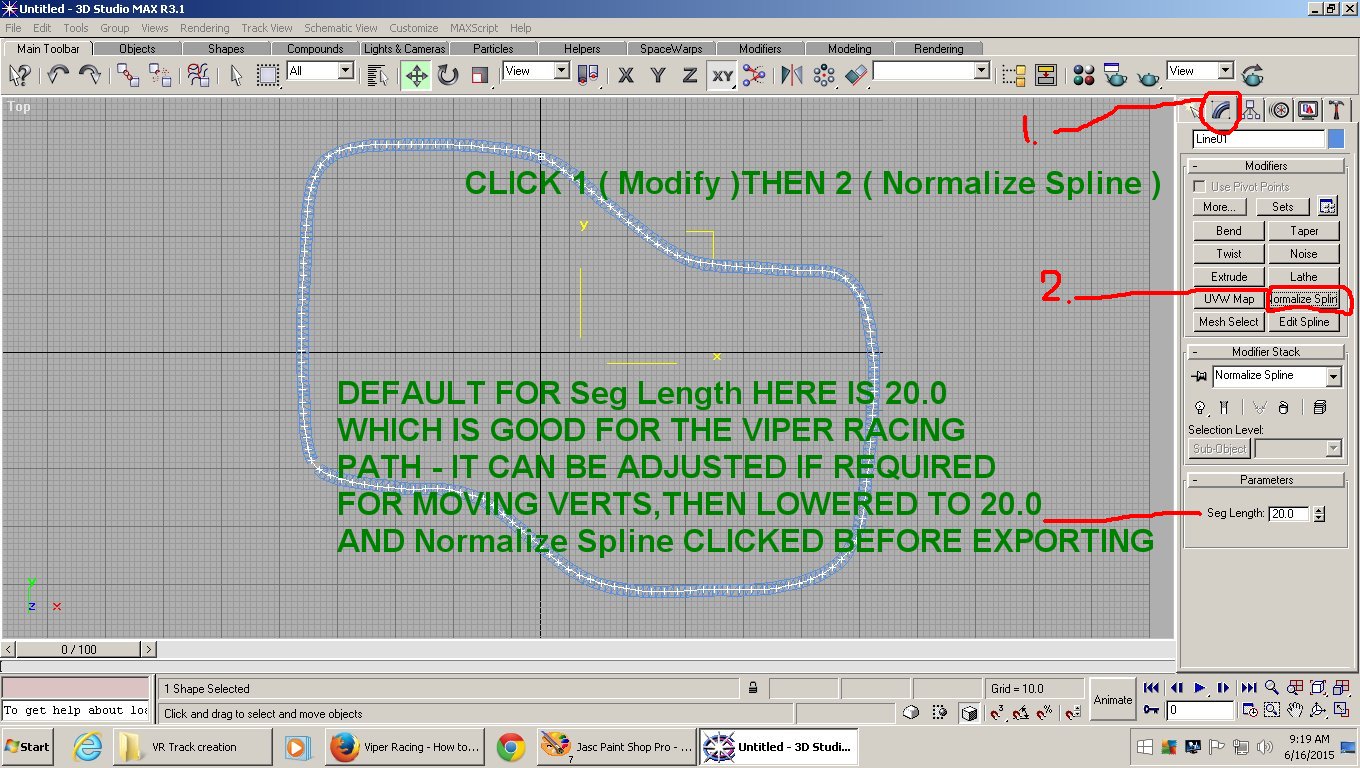Click the More... modifiers button
This screenshot has width=1360, height=768.
click(x=1218, y=207)
